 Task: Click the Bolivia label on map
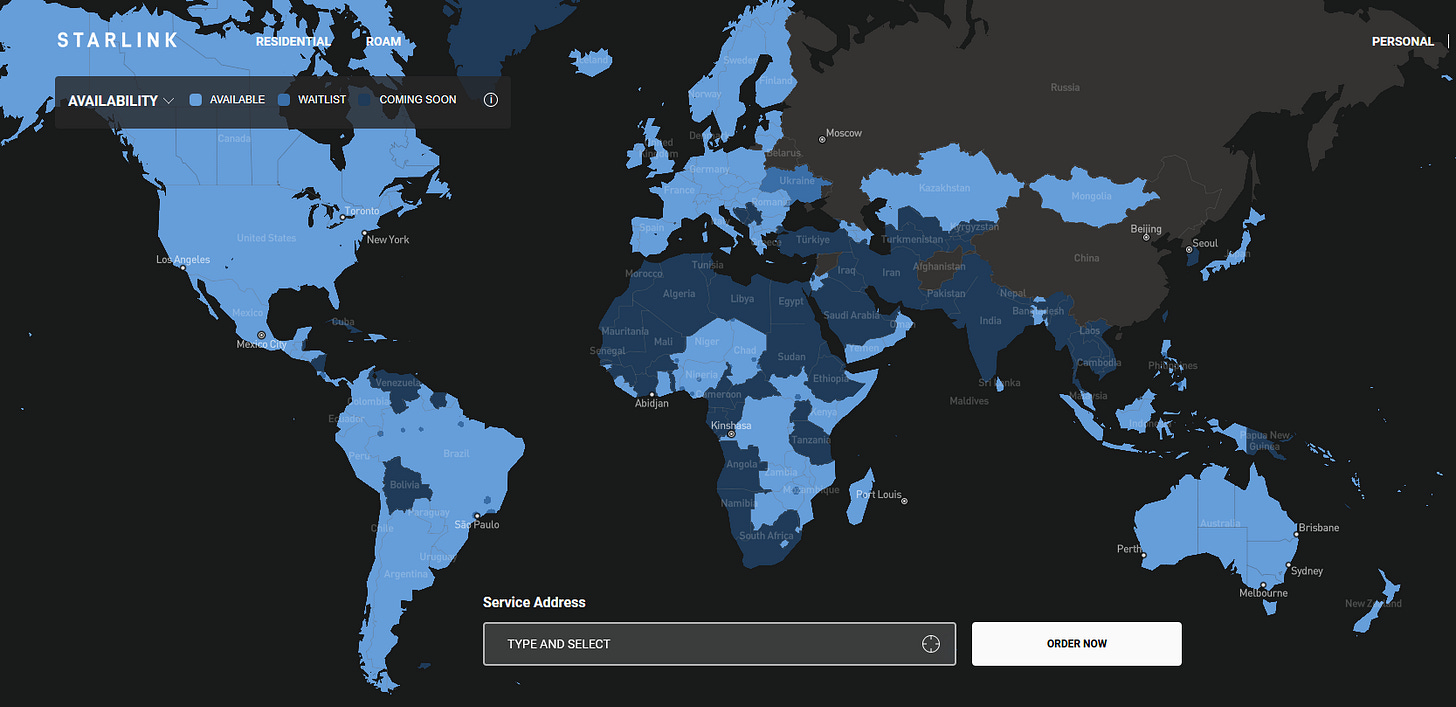[x=404, y=485]
